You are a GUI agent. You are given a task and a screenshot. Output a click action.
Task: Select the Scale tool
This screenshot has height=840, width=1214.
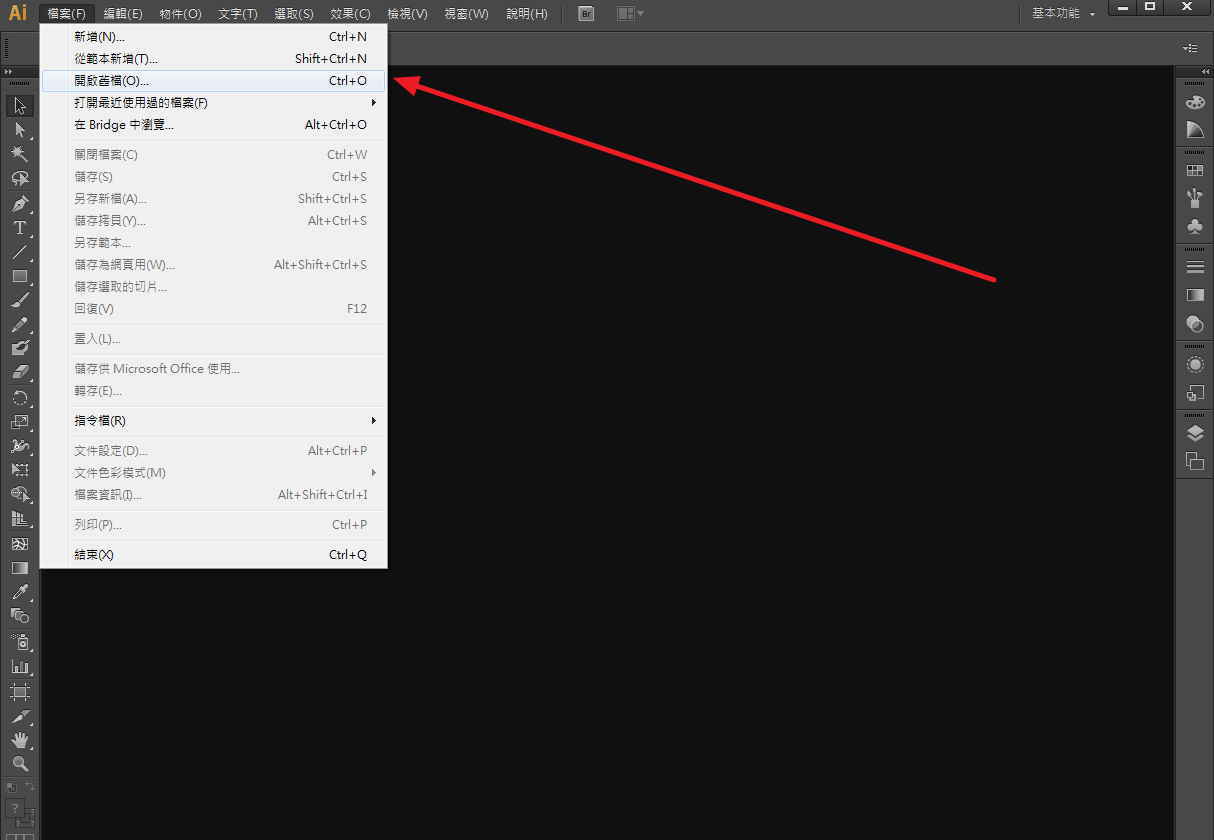[19, 422]
